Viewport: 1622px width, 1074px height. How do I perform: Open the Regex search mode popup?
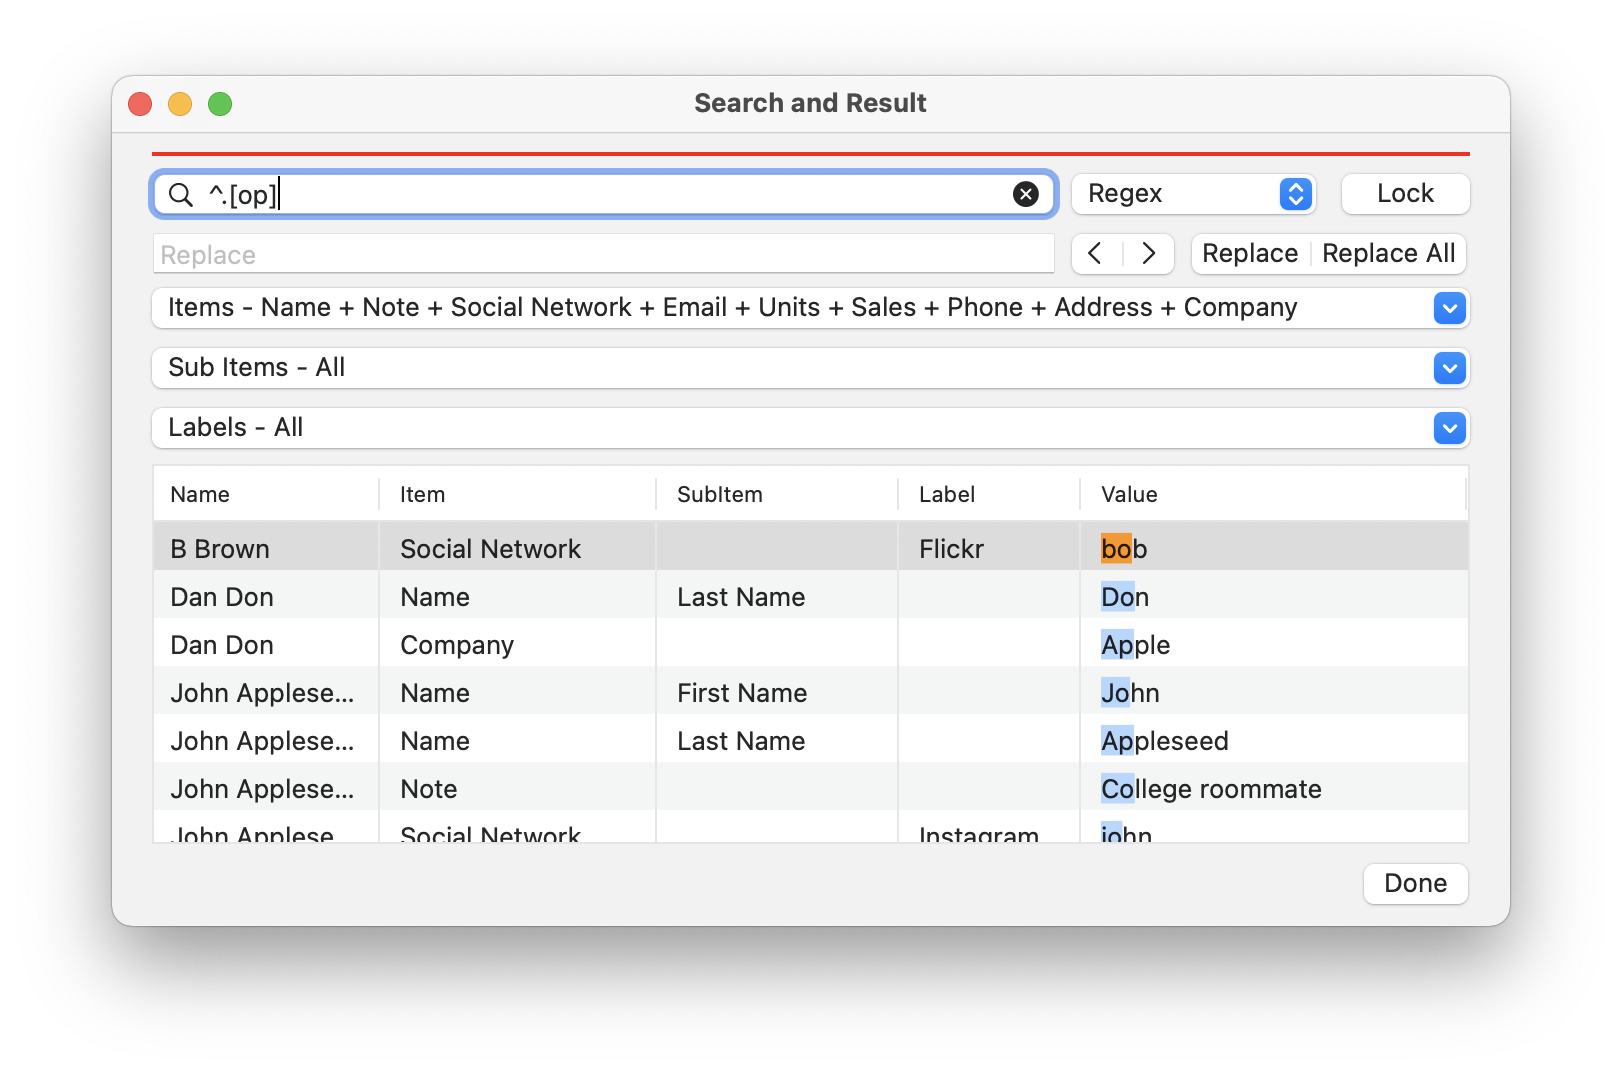pyautogui.click(x=1193, y=194)
